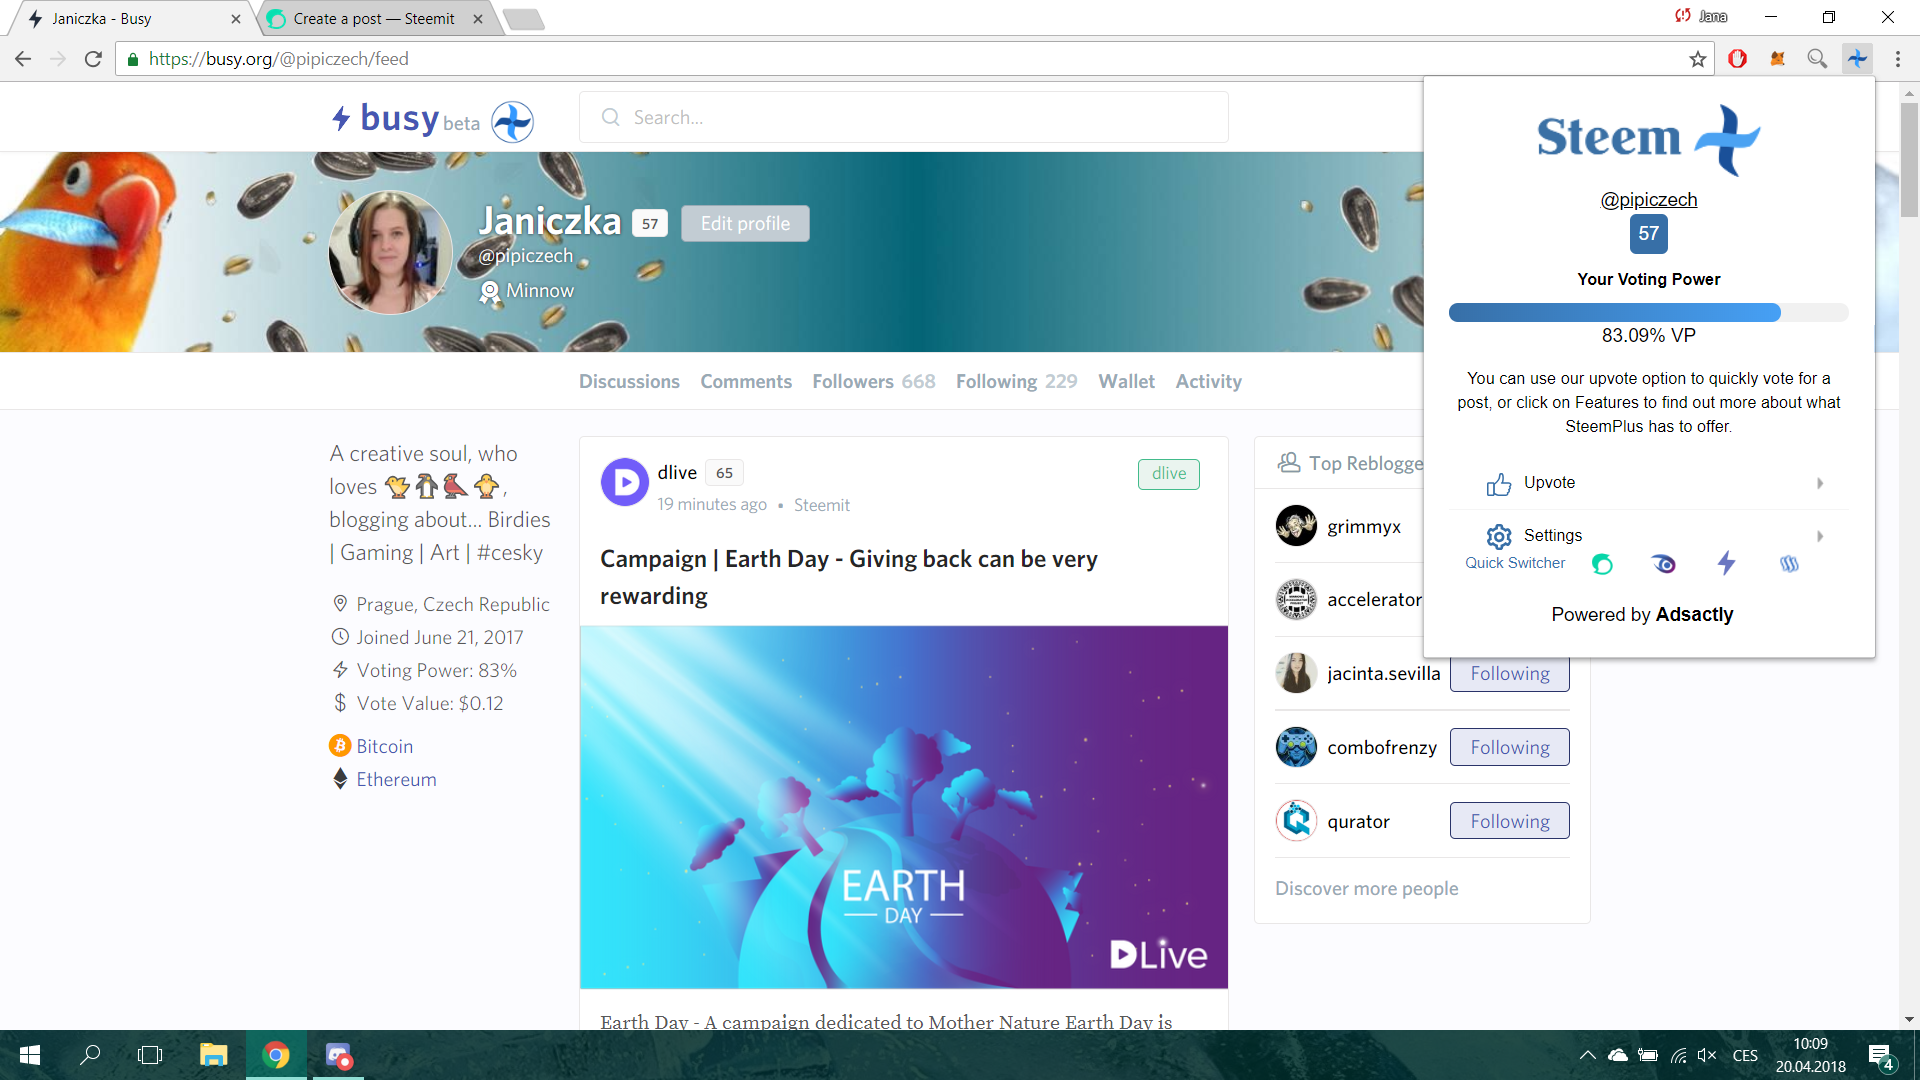Open the Earth Day campaign post title

848,577
